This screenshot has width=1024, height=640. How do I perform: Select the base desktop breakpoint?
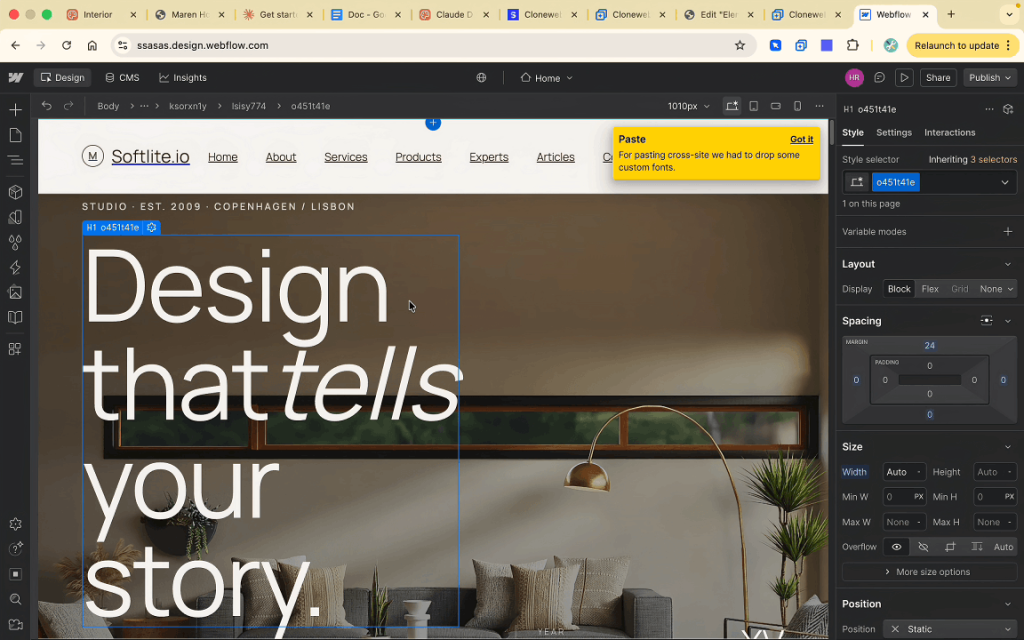[731, 106]
